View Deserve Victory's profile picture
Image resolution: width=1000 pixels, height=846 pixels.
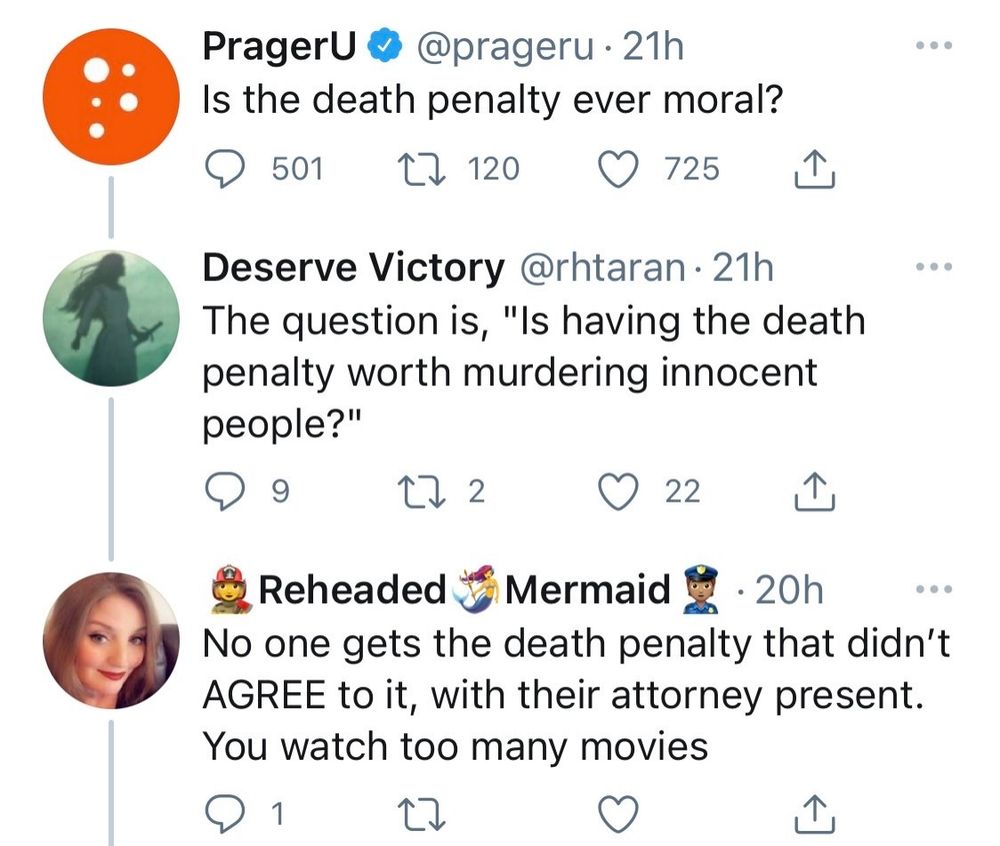click(x=110, y=317)
